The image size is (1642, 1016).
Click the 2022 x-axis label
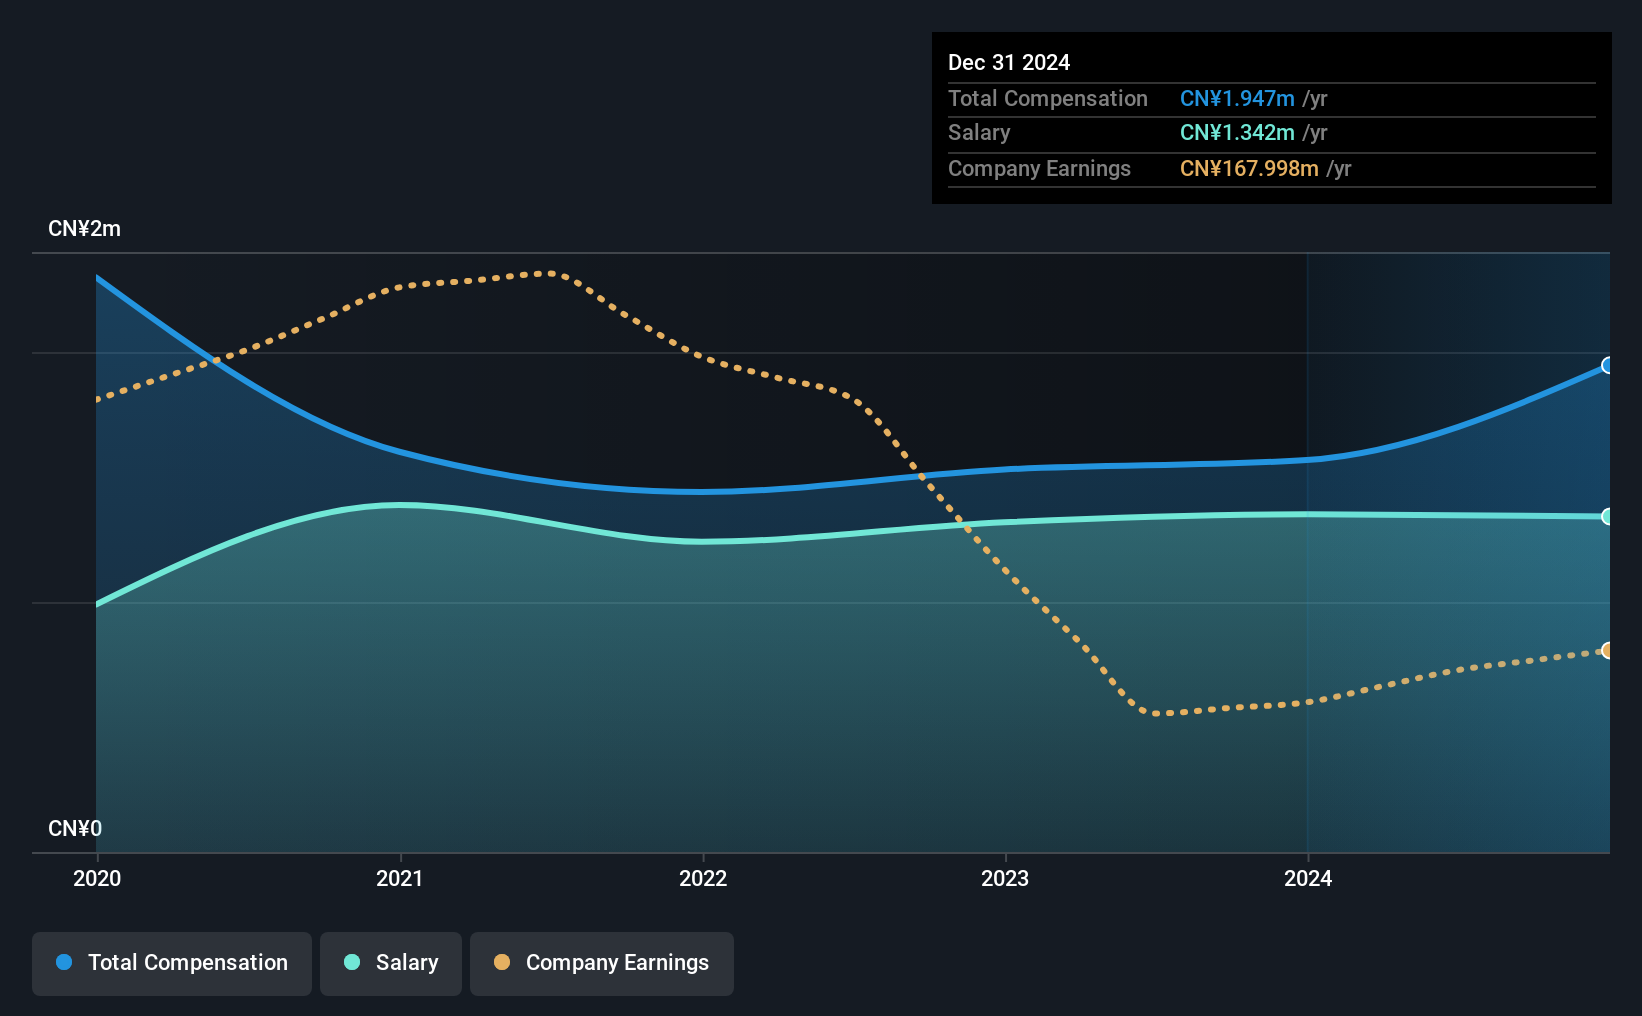click(x=703, y=878)
